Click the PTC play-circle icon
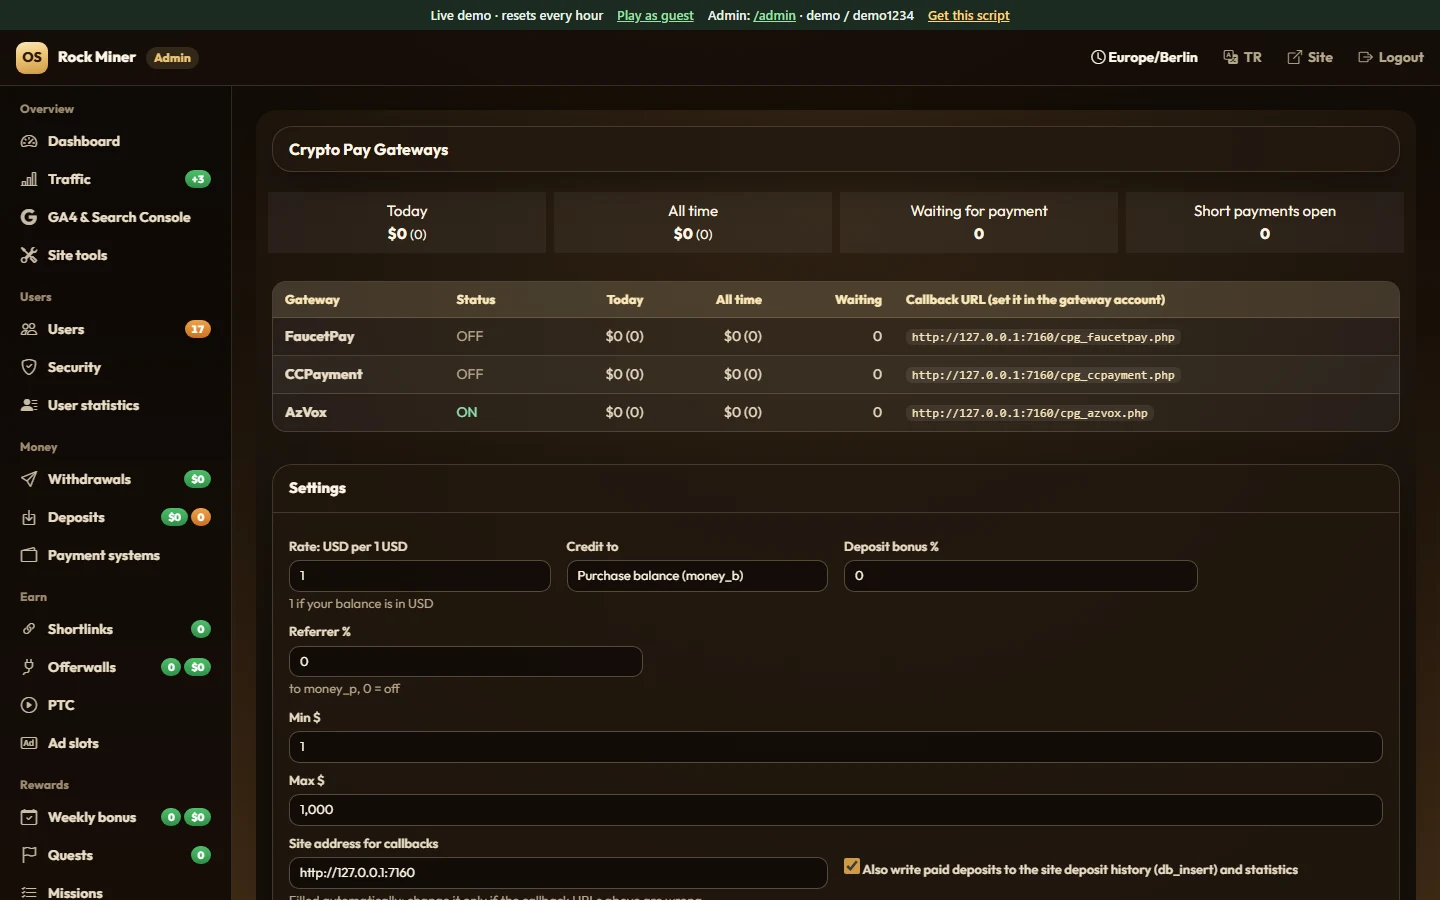 29,705
